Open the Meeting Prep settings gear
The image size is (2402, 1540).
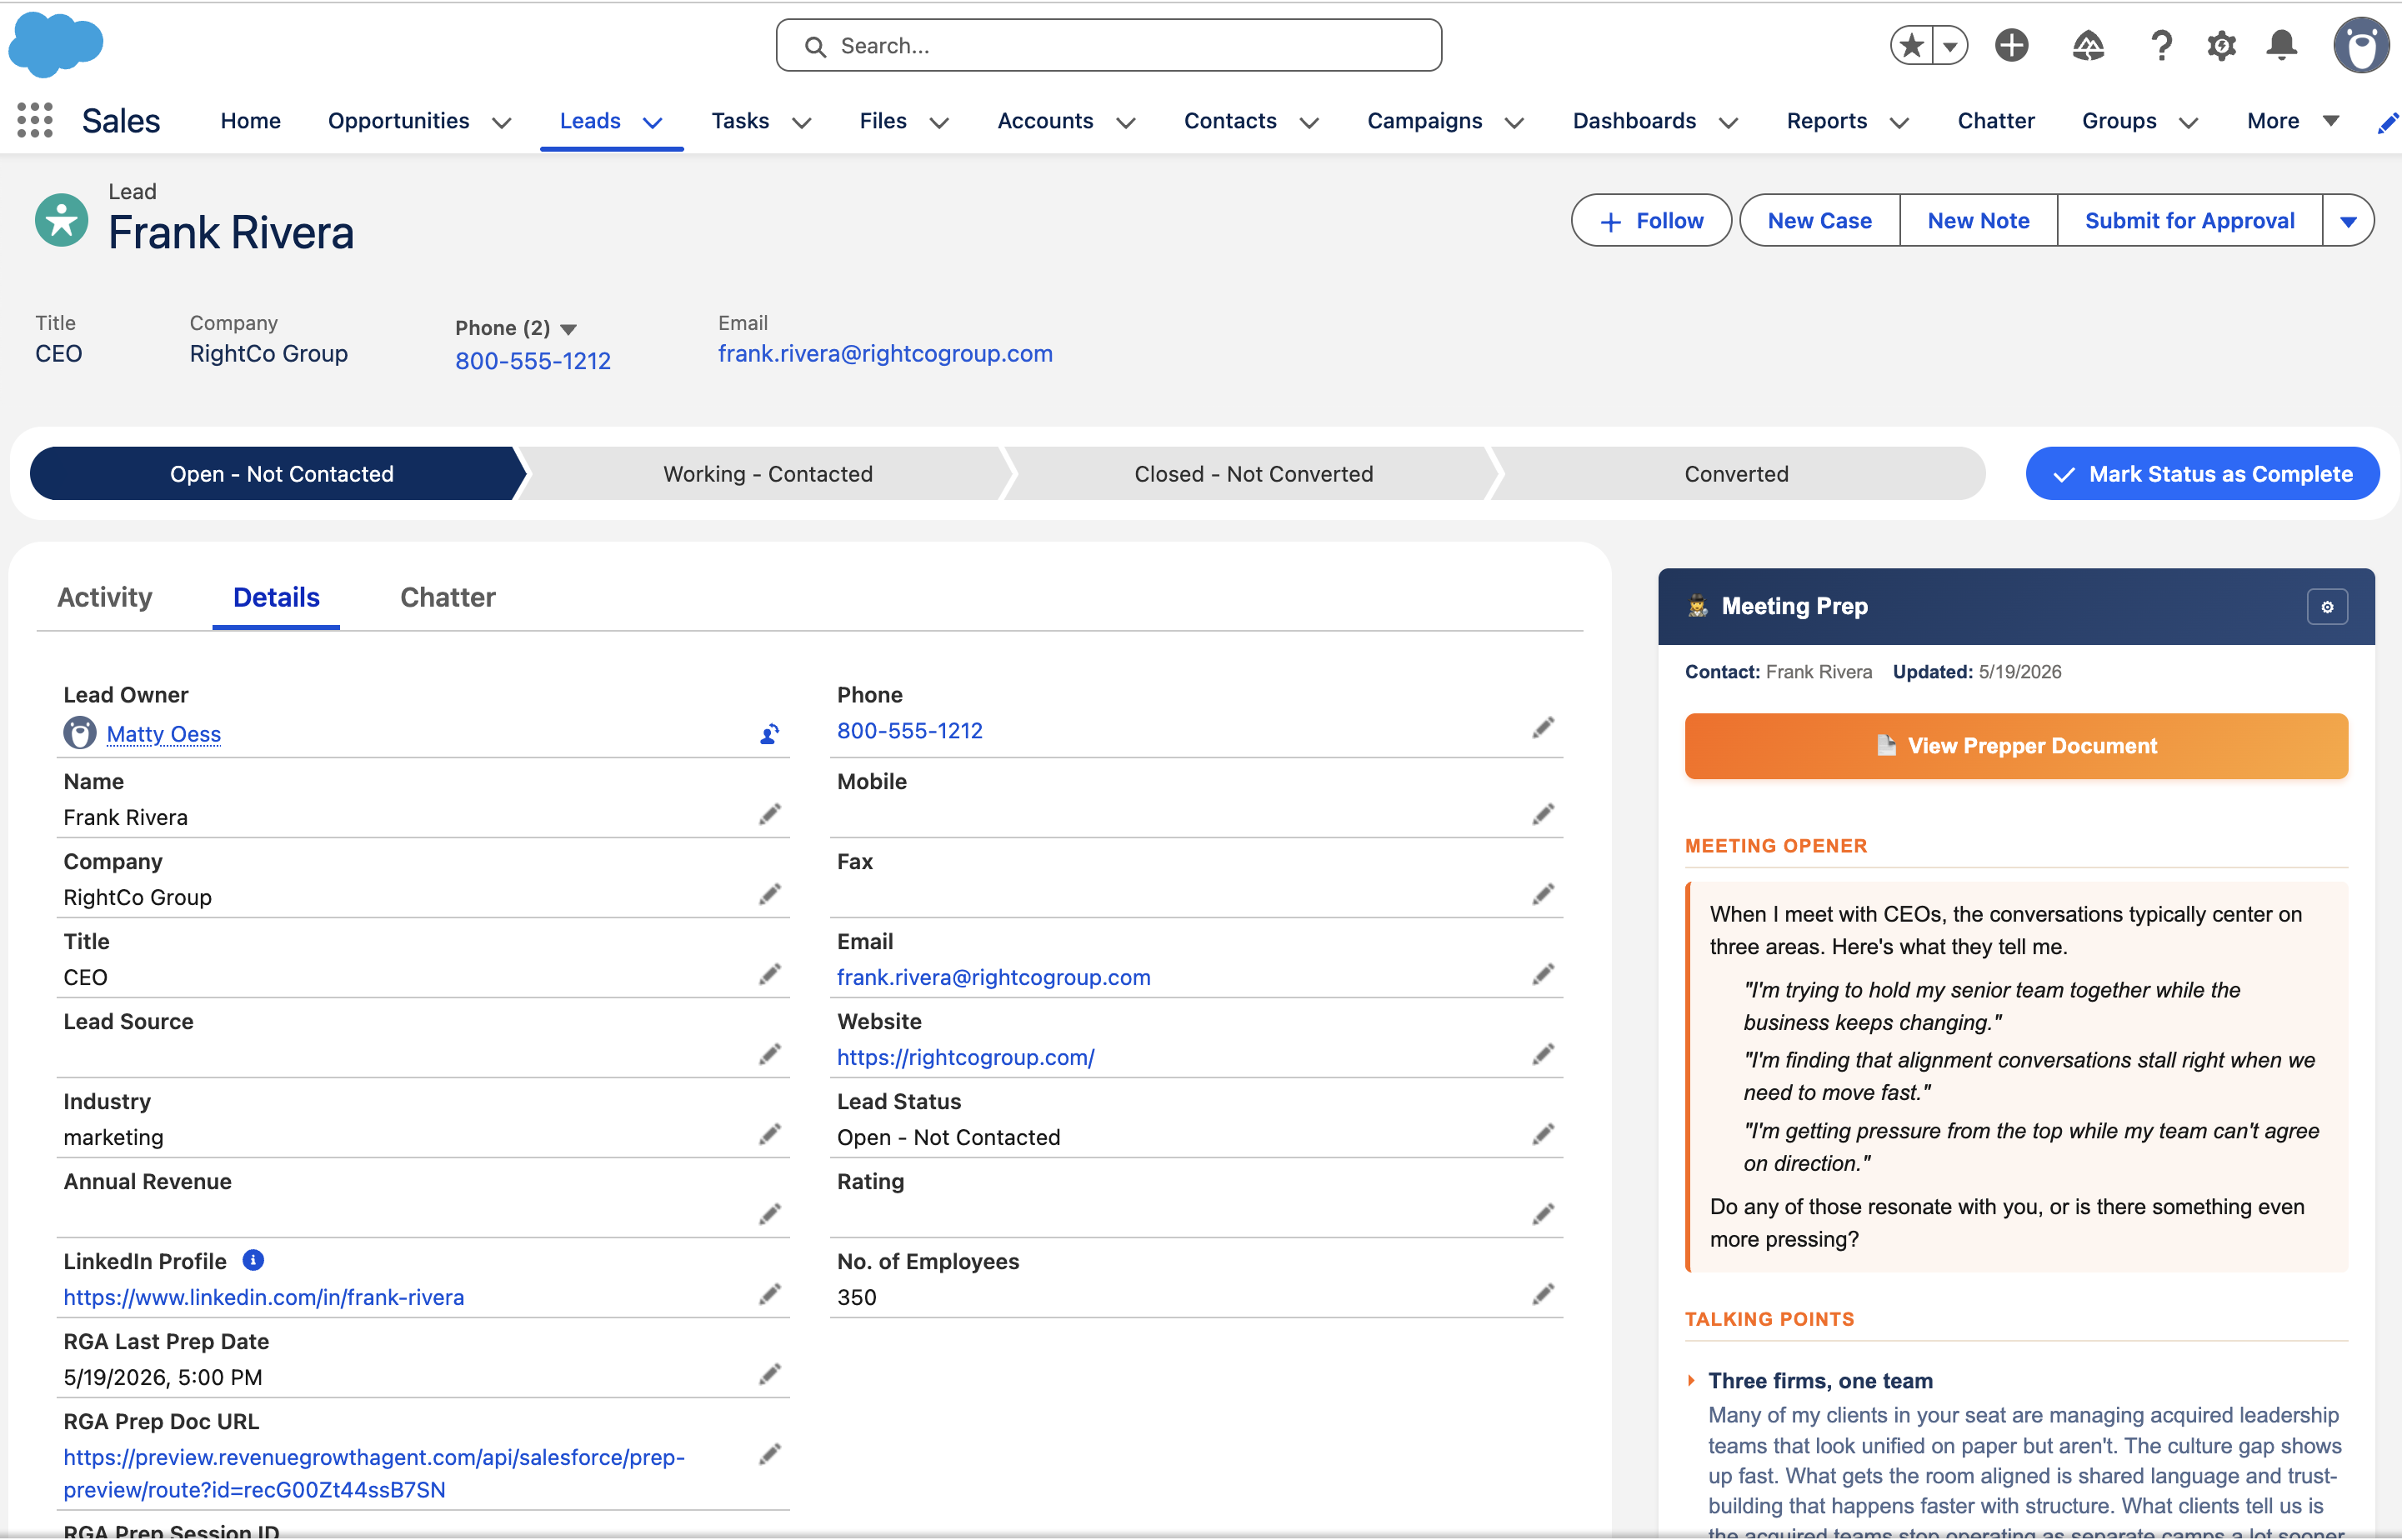pyautogui.click(x=2327, y=607)
